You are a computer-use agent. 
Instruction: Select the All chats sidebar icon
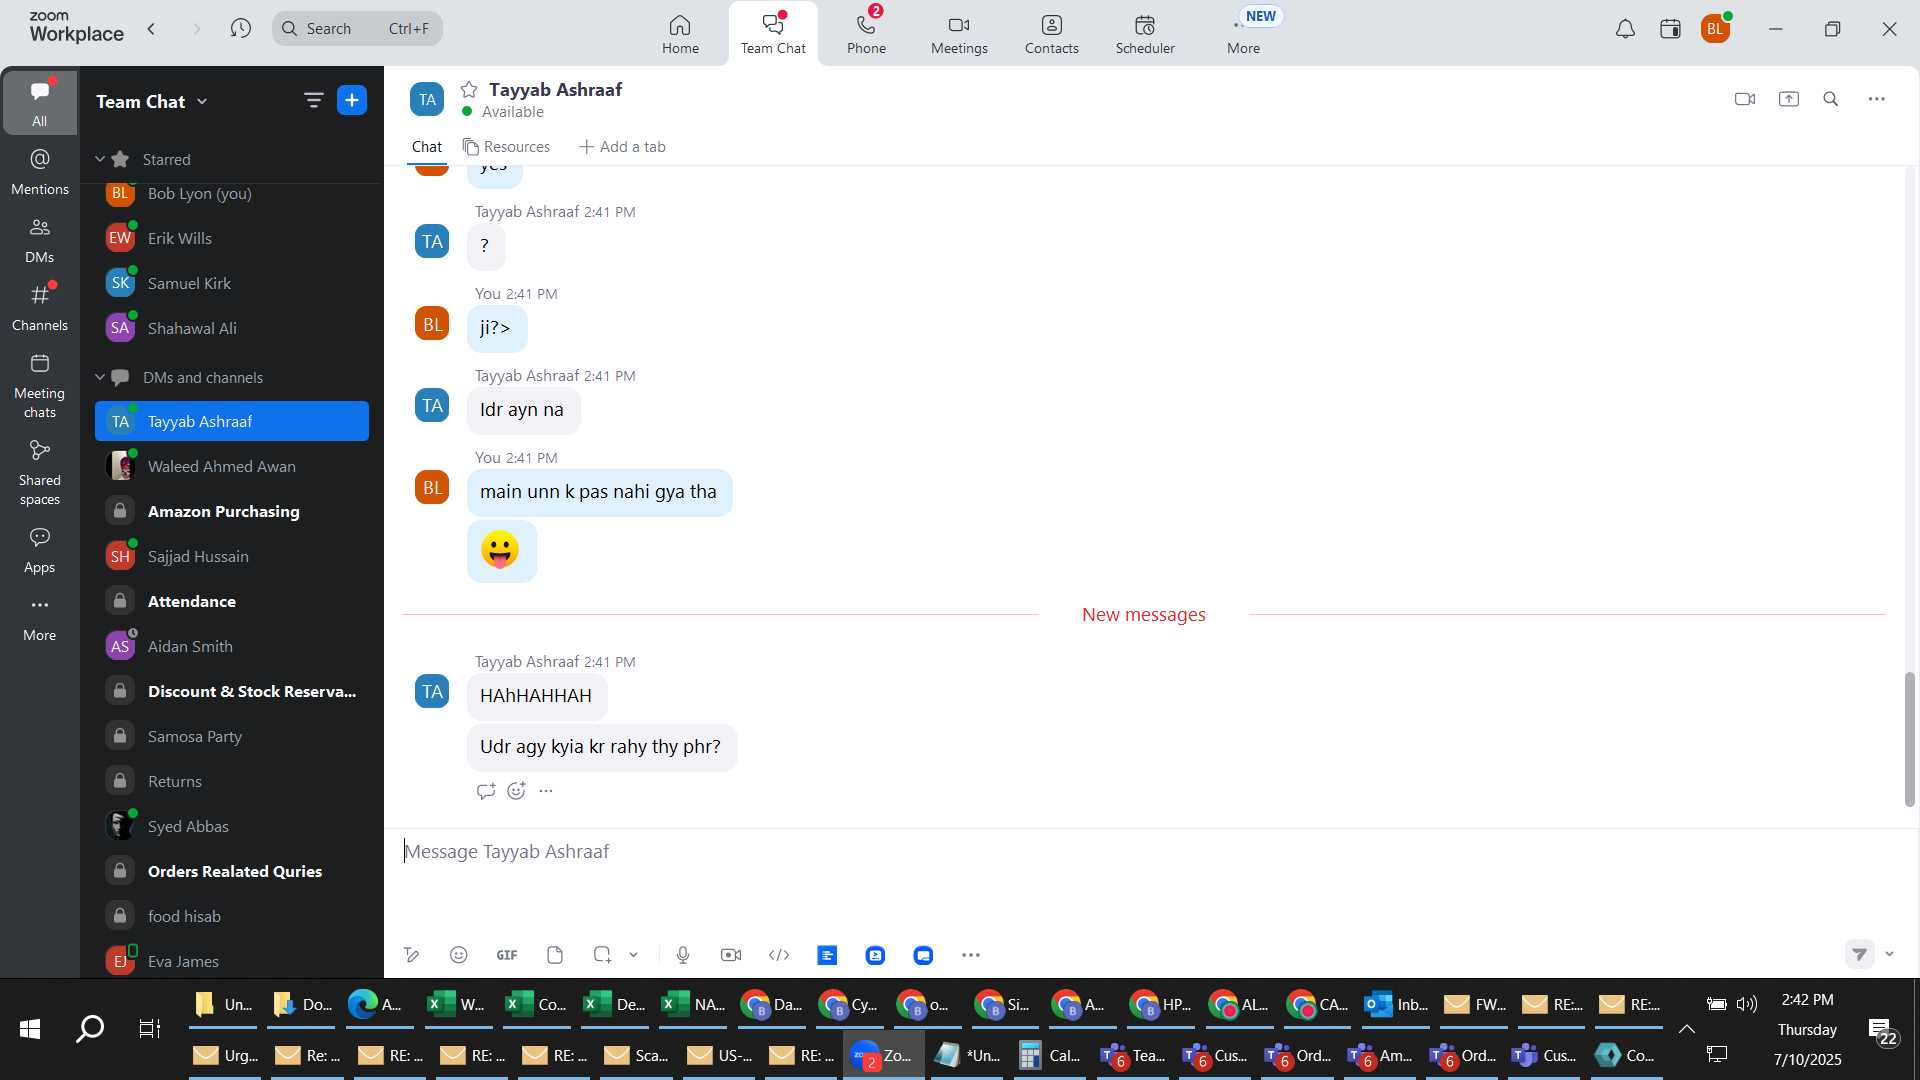pyautogui.click(x=39, y=103)
